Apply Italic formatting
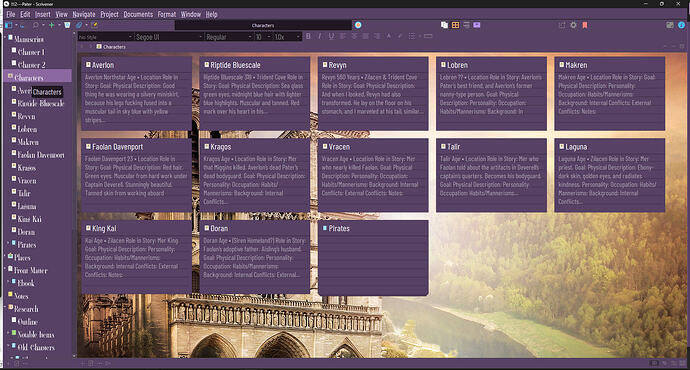 [319, 36]
